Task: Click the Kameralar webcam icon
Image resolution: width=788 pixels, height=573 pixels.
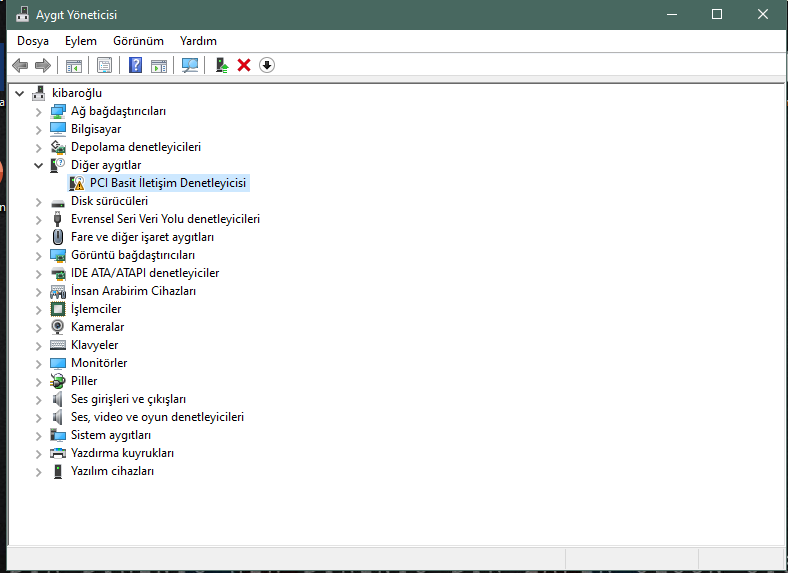Action: [x=58, y=327]
